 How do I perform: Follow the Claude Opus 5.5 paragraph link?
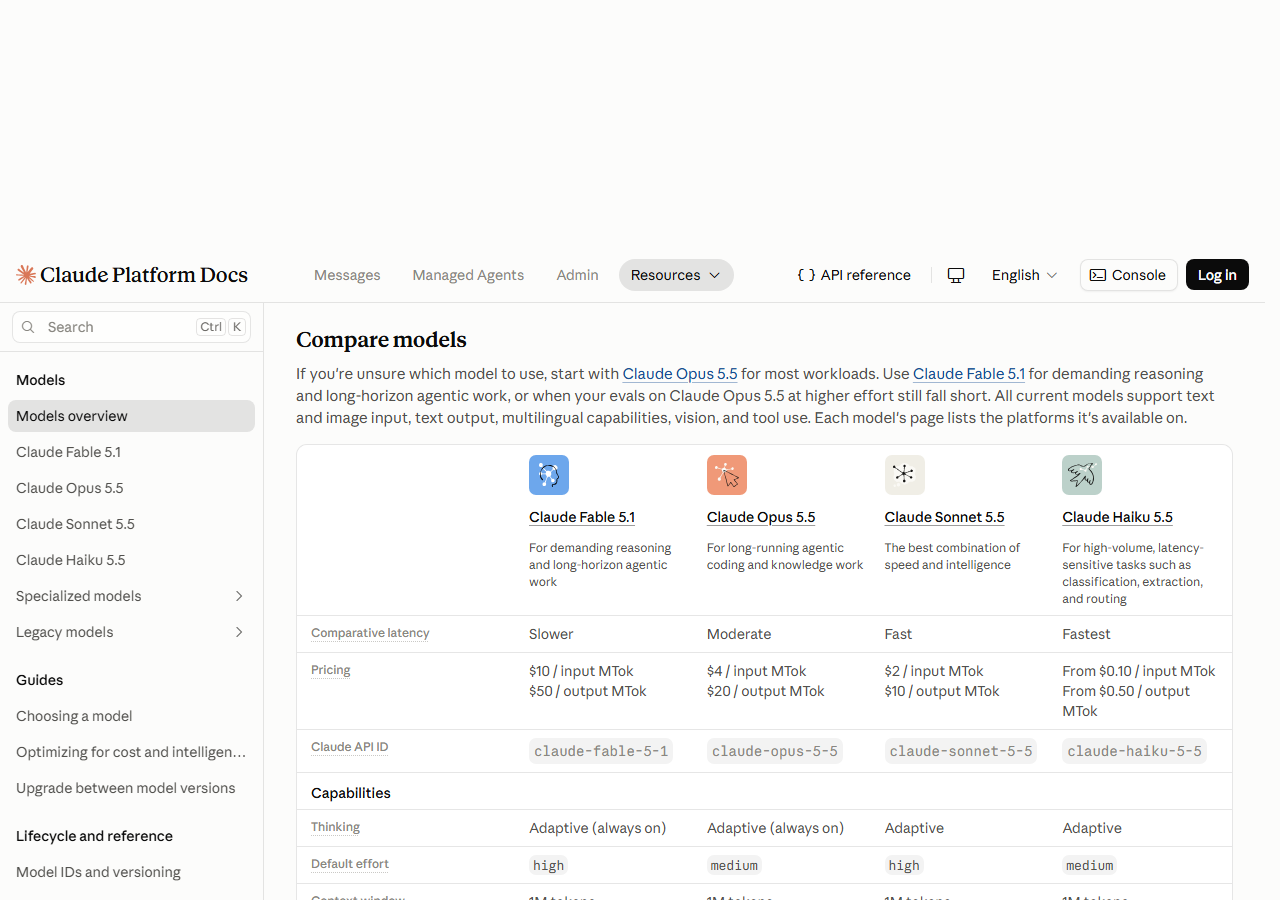click(680, 374)
